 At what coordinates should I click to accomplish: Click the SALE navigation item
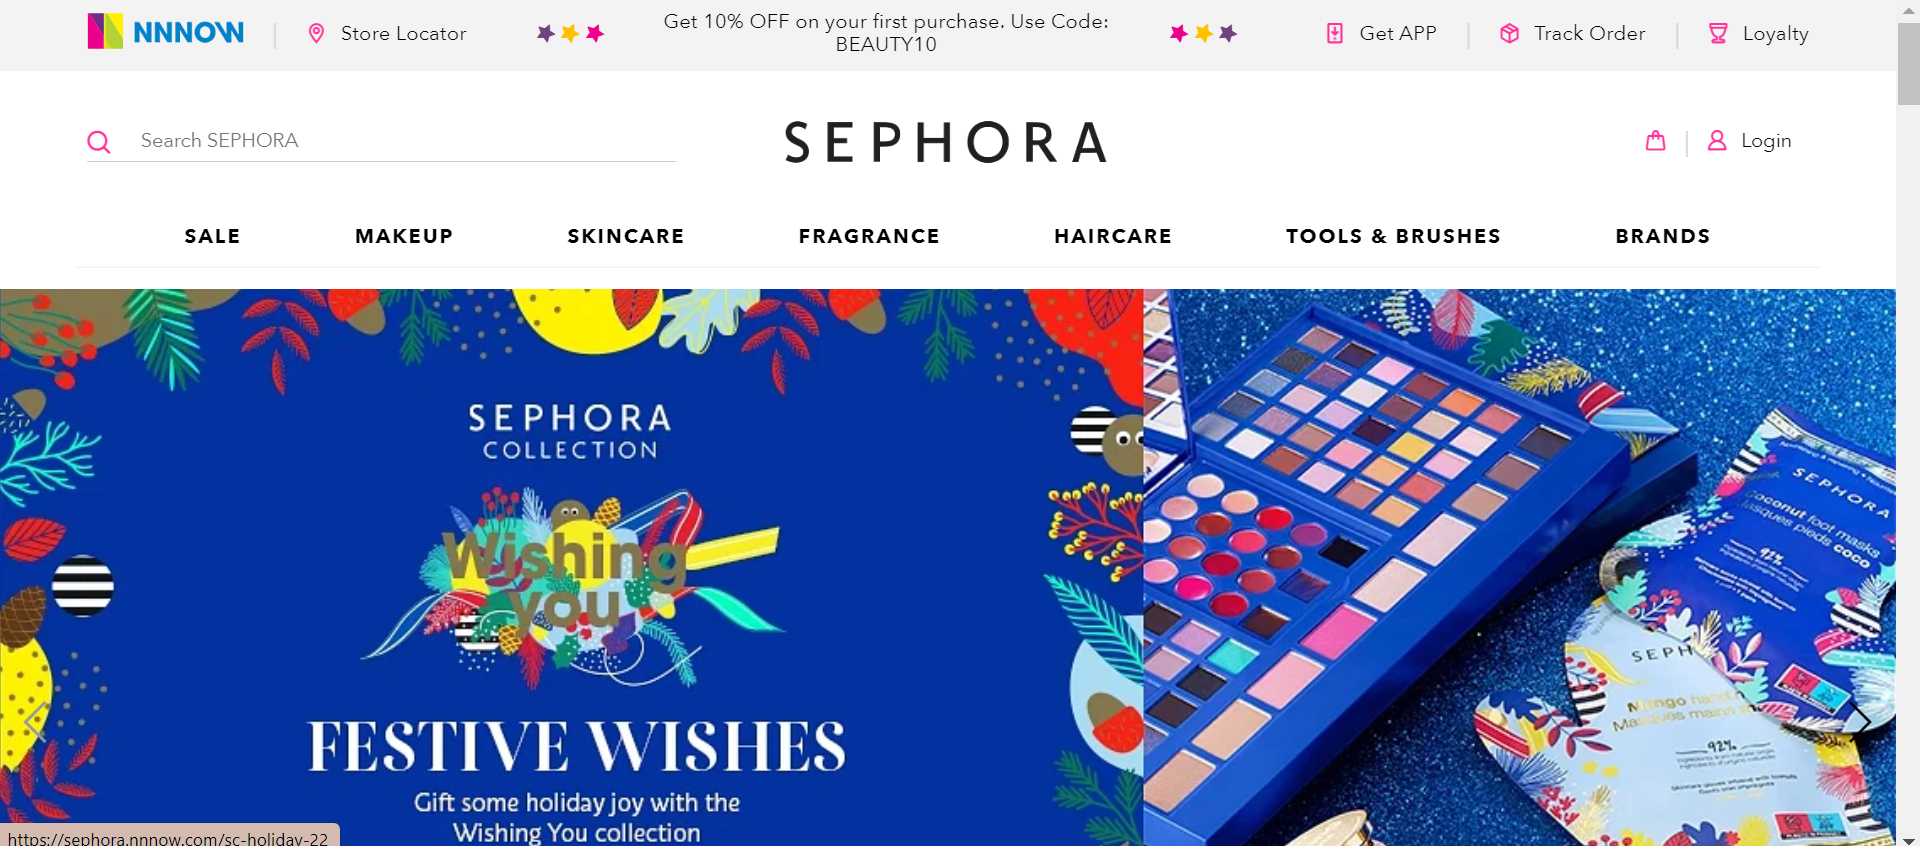pyautogui.click(x=212, y=236)
